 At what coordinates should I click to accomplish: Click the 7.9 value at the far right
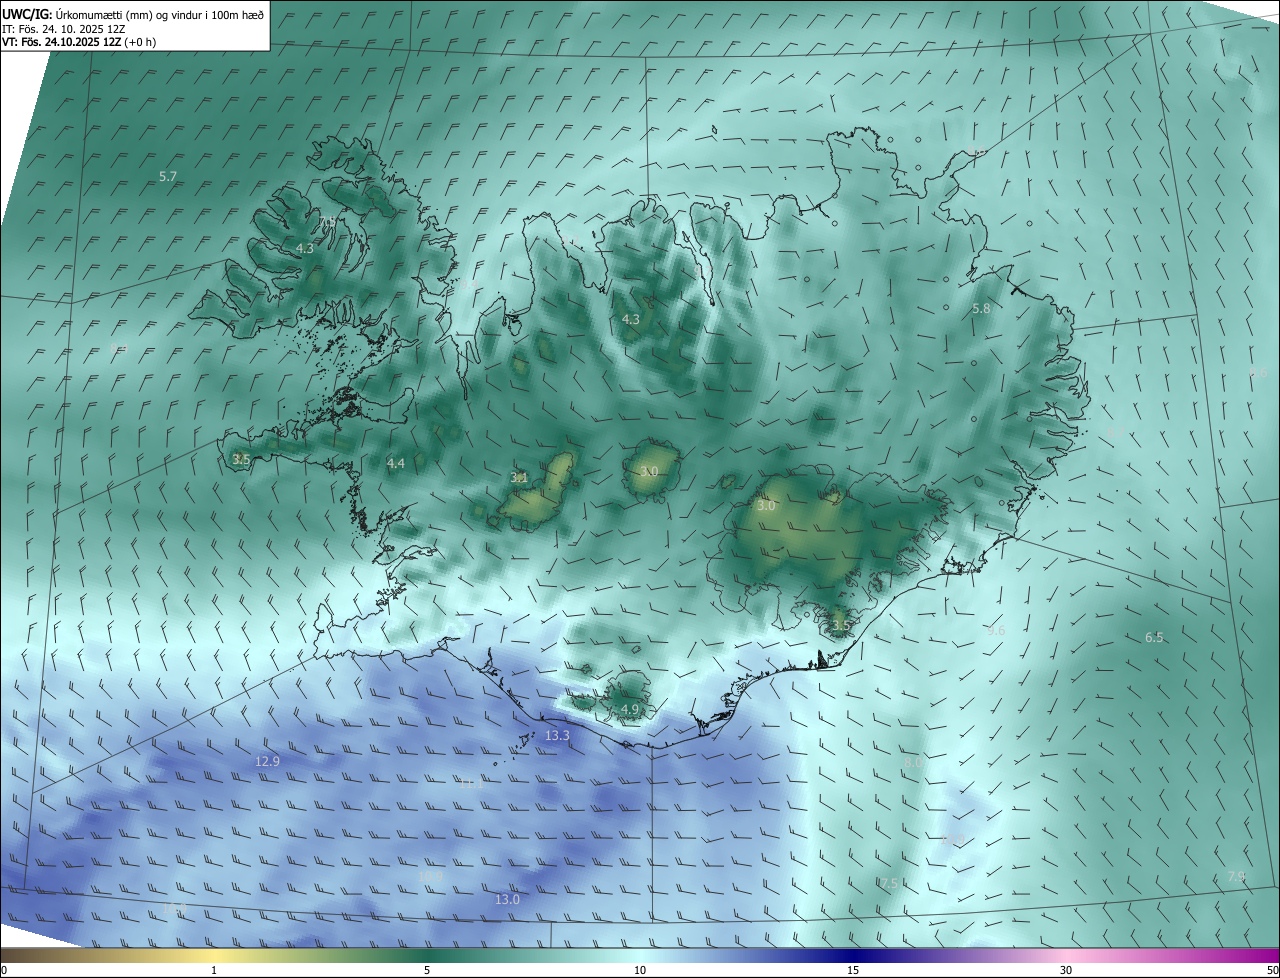click(1237, 876)
